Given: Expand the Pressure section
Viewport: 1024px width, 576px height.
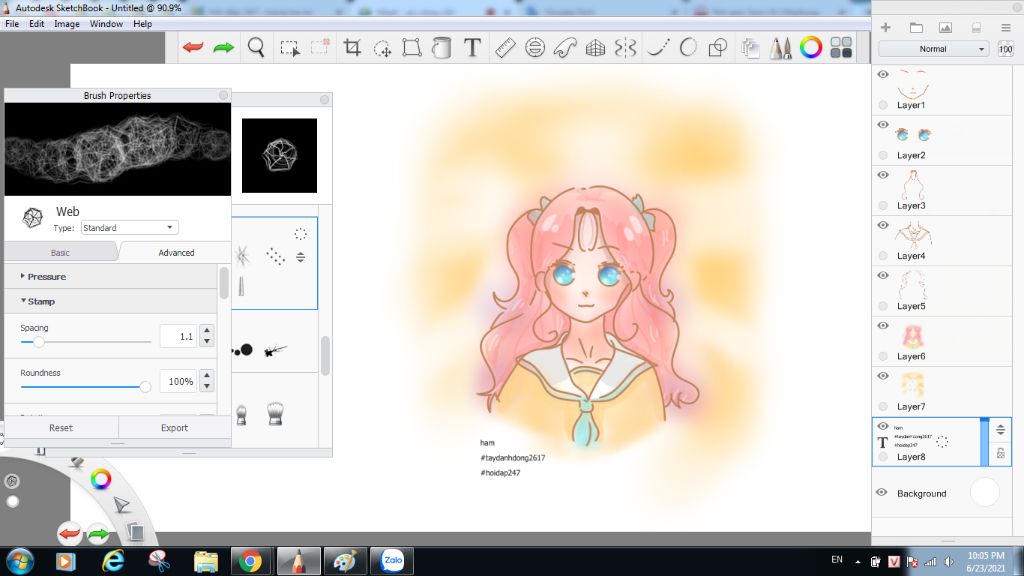Looking at the screenshot, I should 46,276.
